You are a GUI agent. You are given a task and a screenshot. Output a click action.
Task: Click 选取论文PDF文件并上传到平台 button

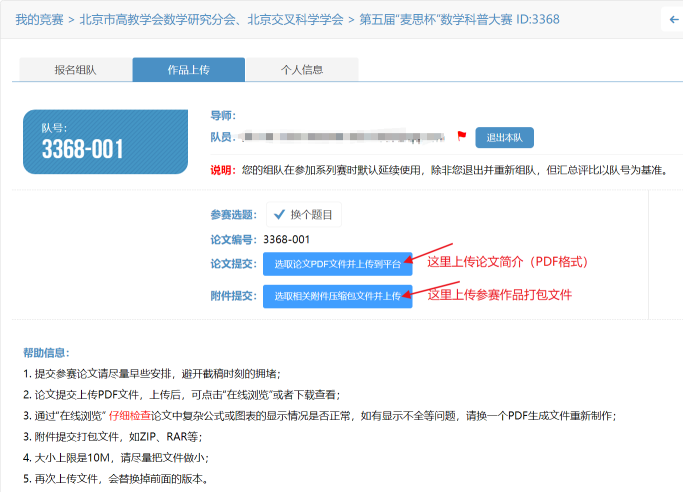pos(338,264)
